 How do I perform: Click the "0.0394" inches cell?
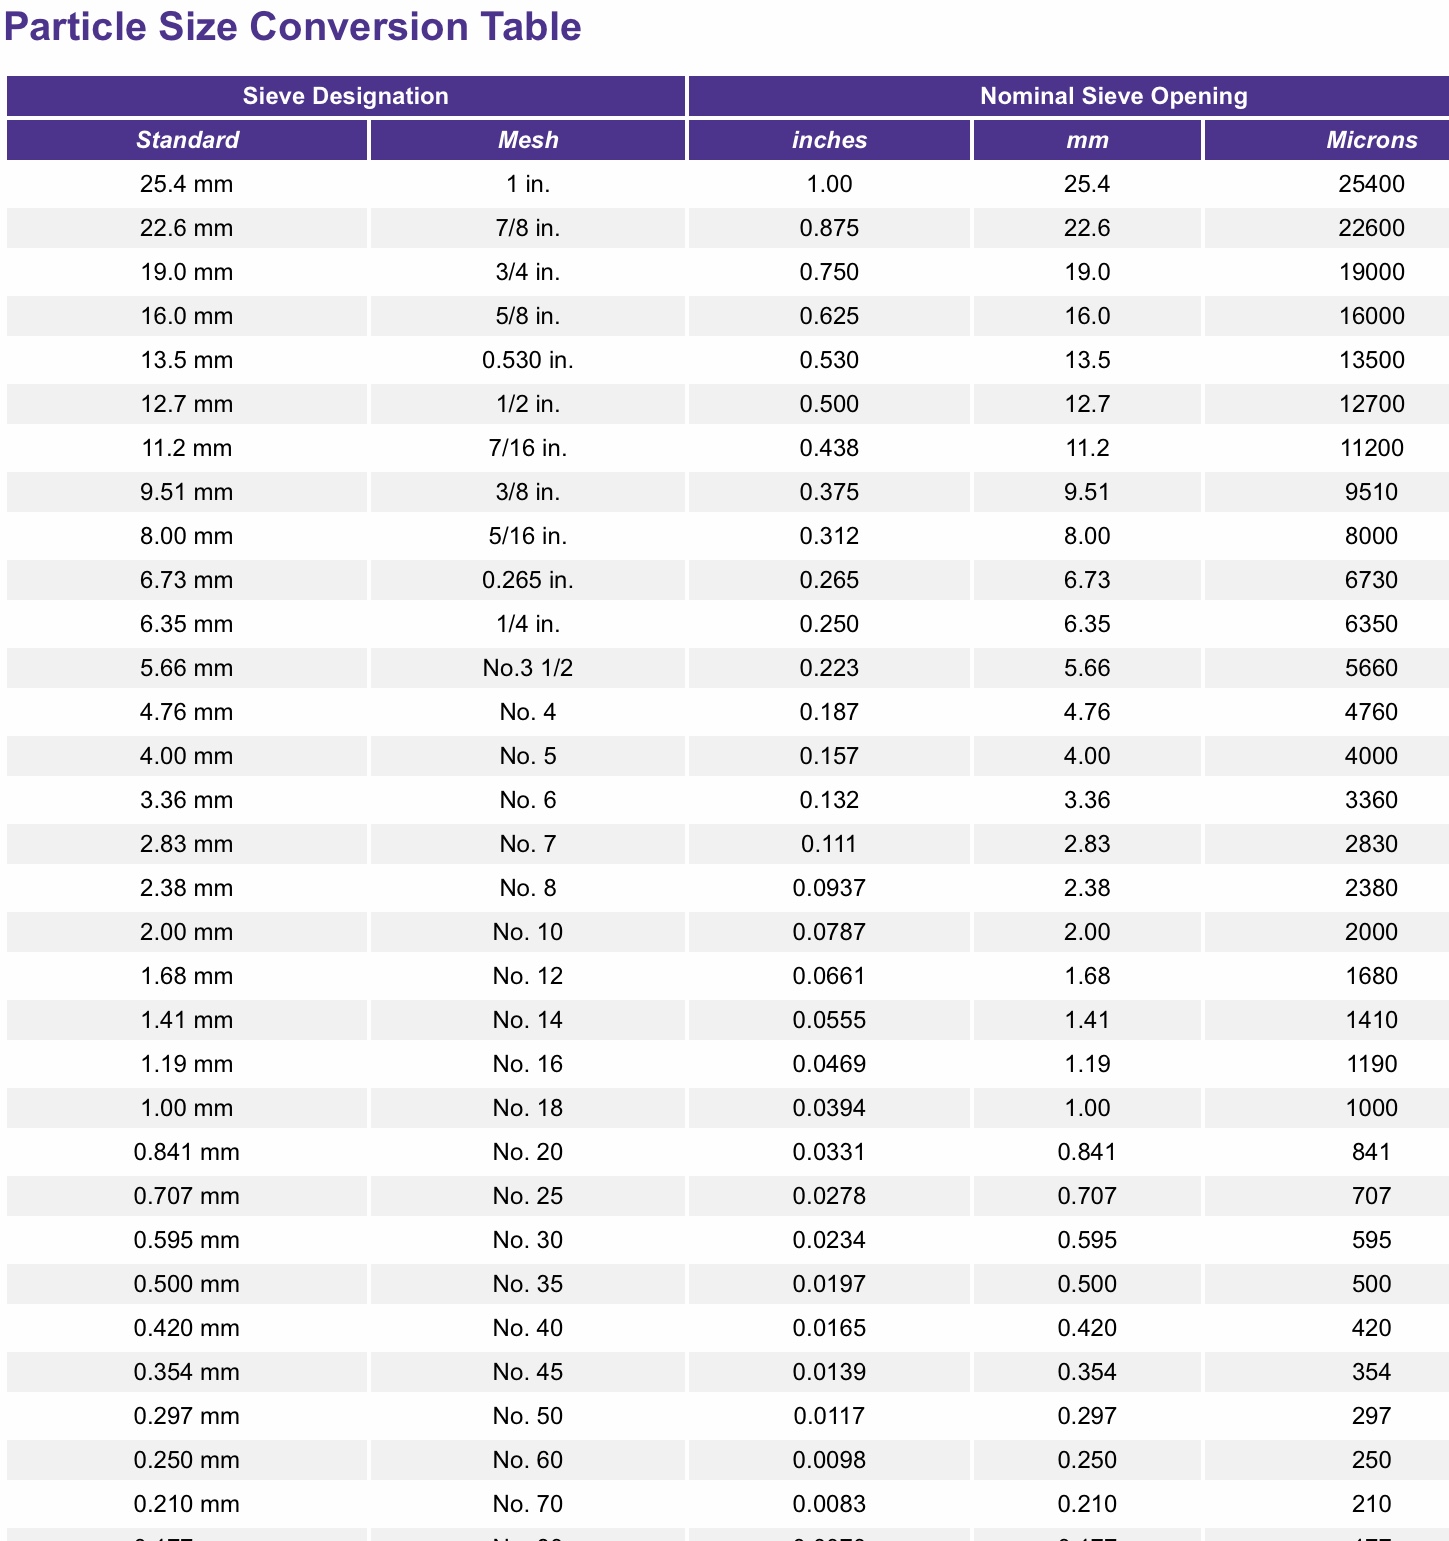coord(829,1108)
